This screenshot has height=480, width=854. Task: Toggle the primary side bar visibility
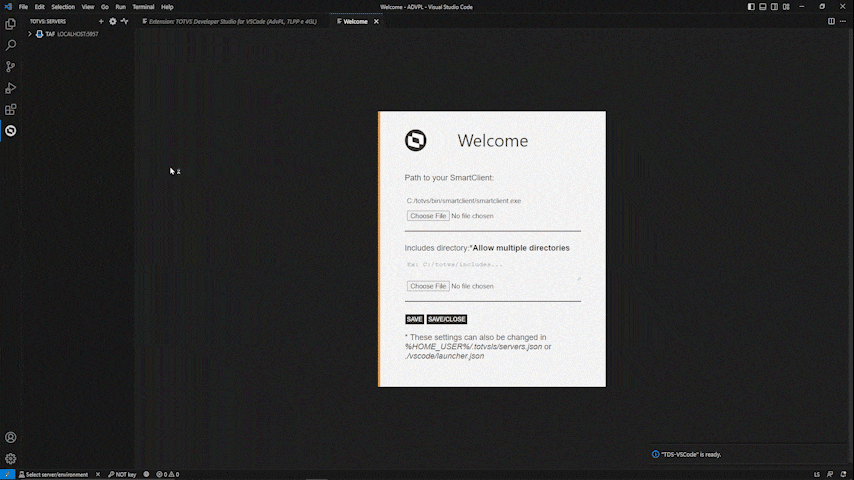coord(751,7)
